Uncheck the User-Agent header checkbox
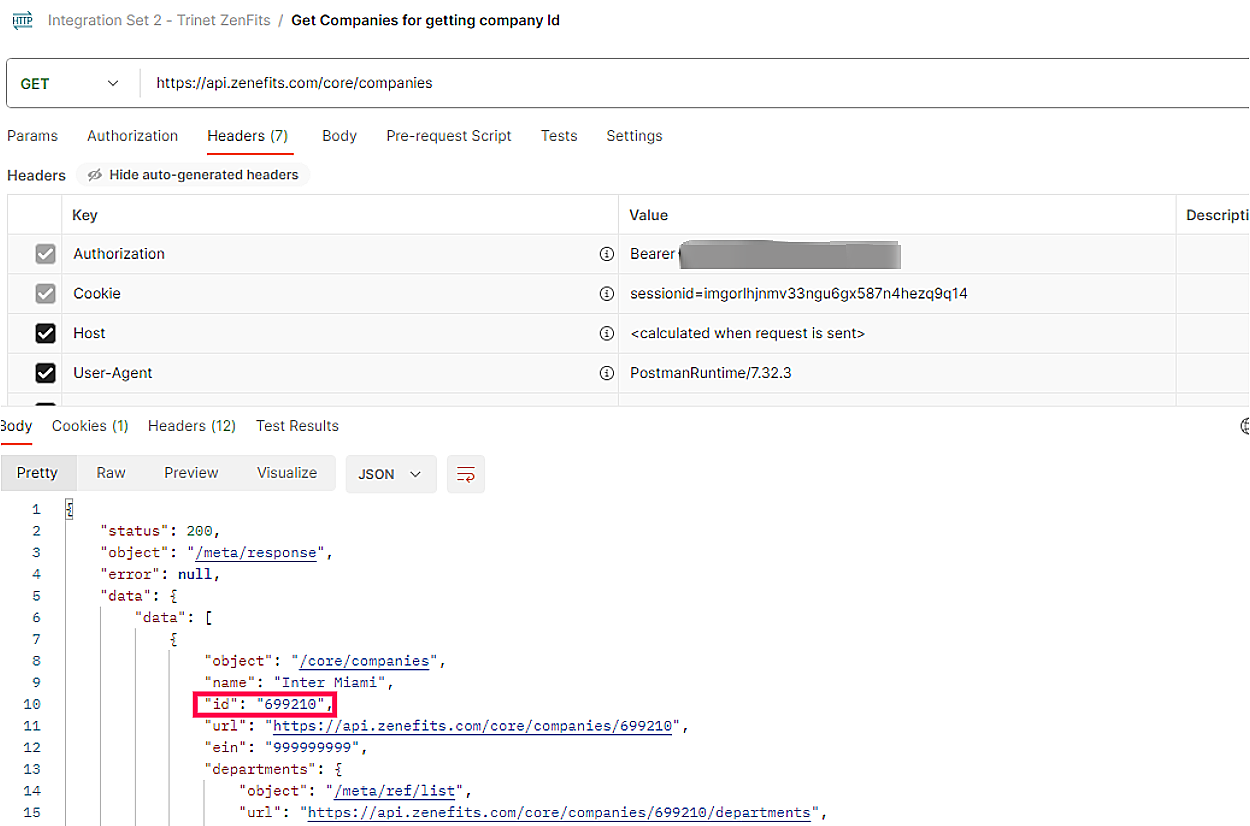 coord(45,373)
